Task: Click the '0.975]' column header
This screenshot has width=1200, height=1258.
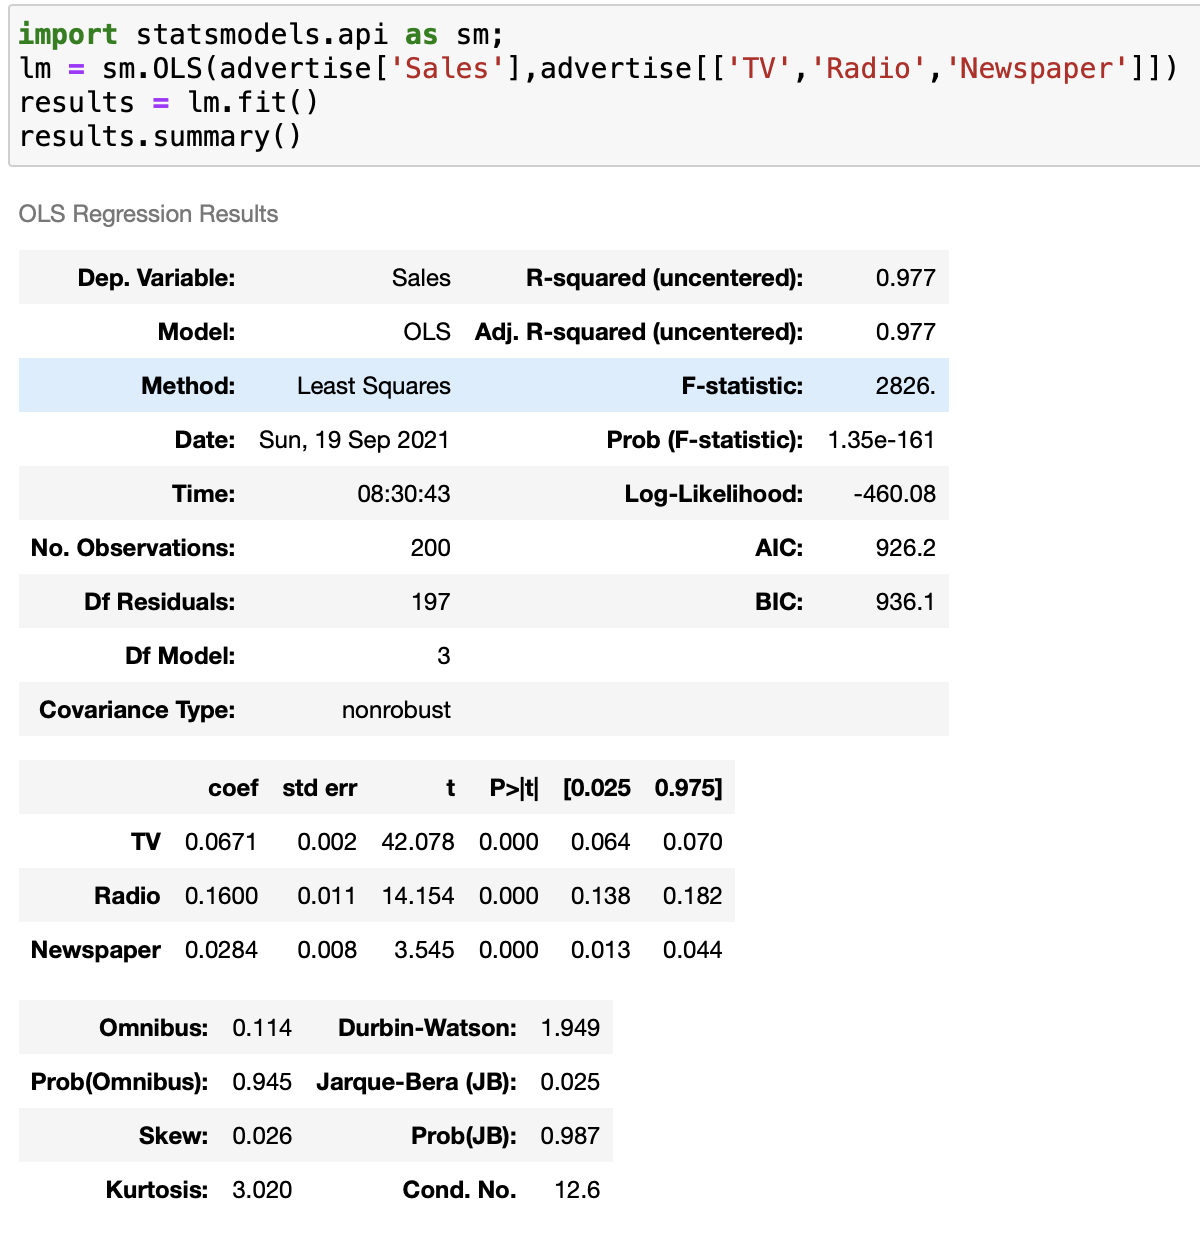Action: tap(688, 788)
